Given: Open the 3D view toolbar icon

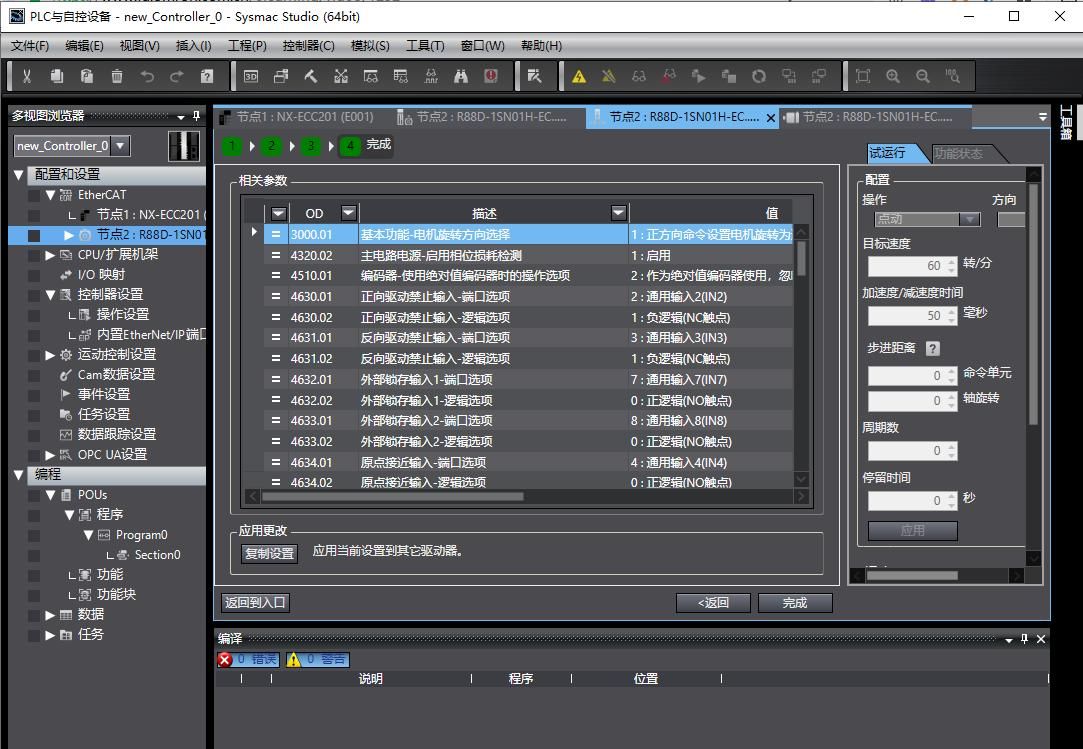Looking at the screenshot, I should point(251,76).
